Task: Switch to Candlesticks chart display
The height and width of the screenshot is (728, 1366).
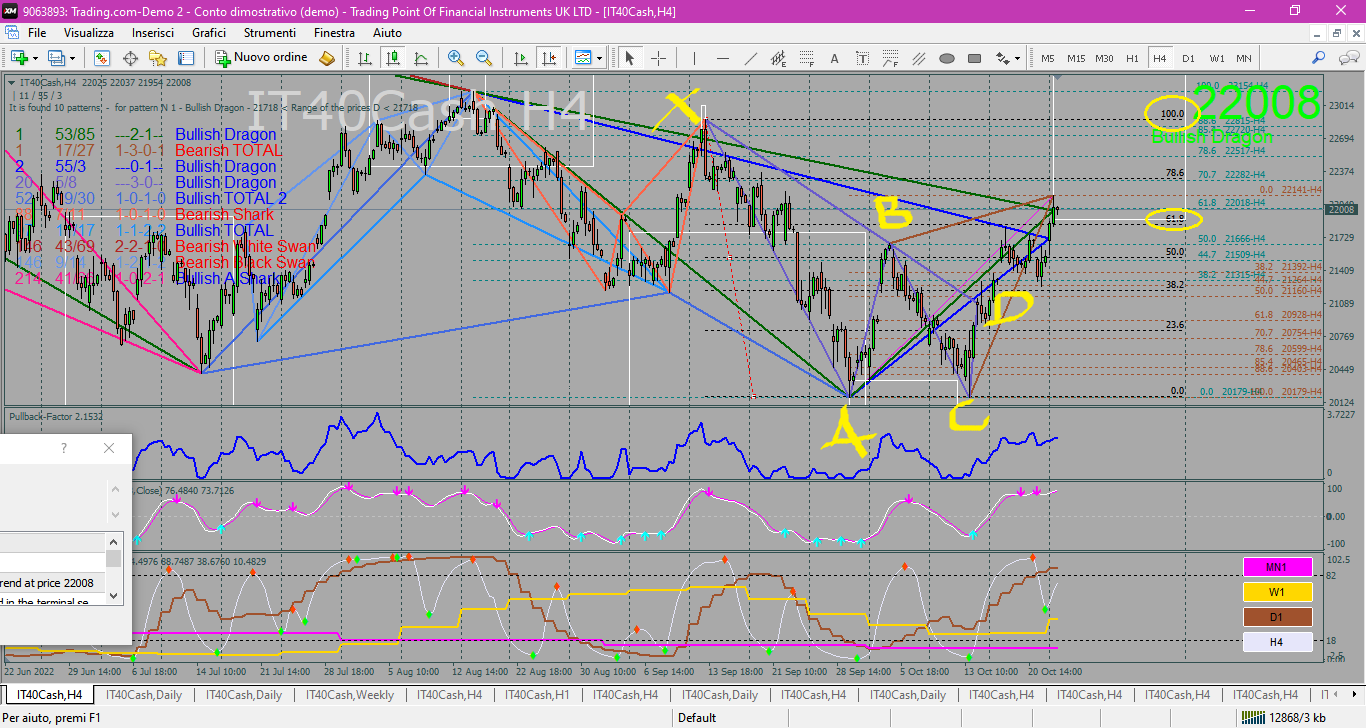Action: pyautogui.click(x=393, y=58)
